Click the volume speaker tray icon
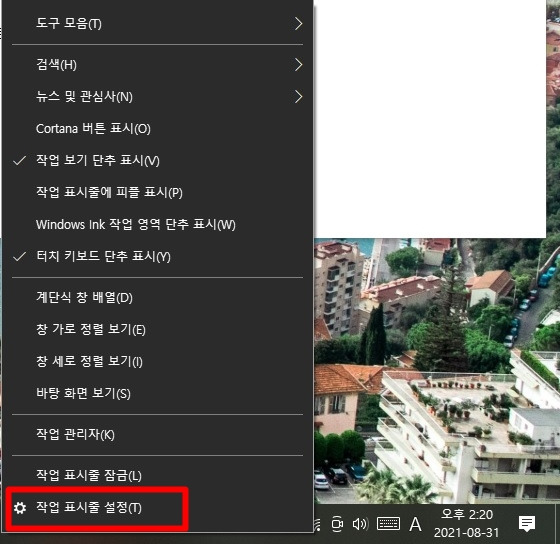560x544 pixels. pyautogui.click(x=360, y=524)
